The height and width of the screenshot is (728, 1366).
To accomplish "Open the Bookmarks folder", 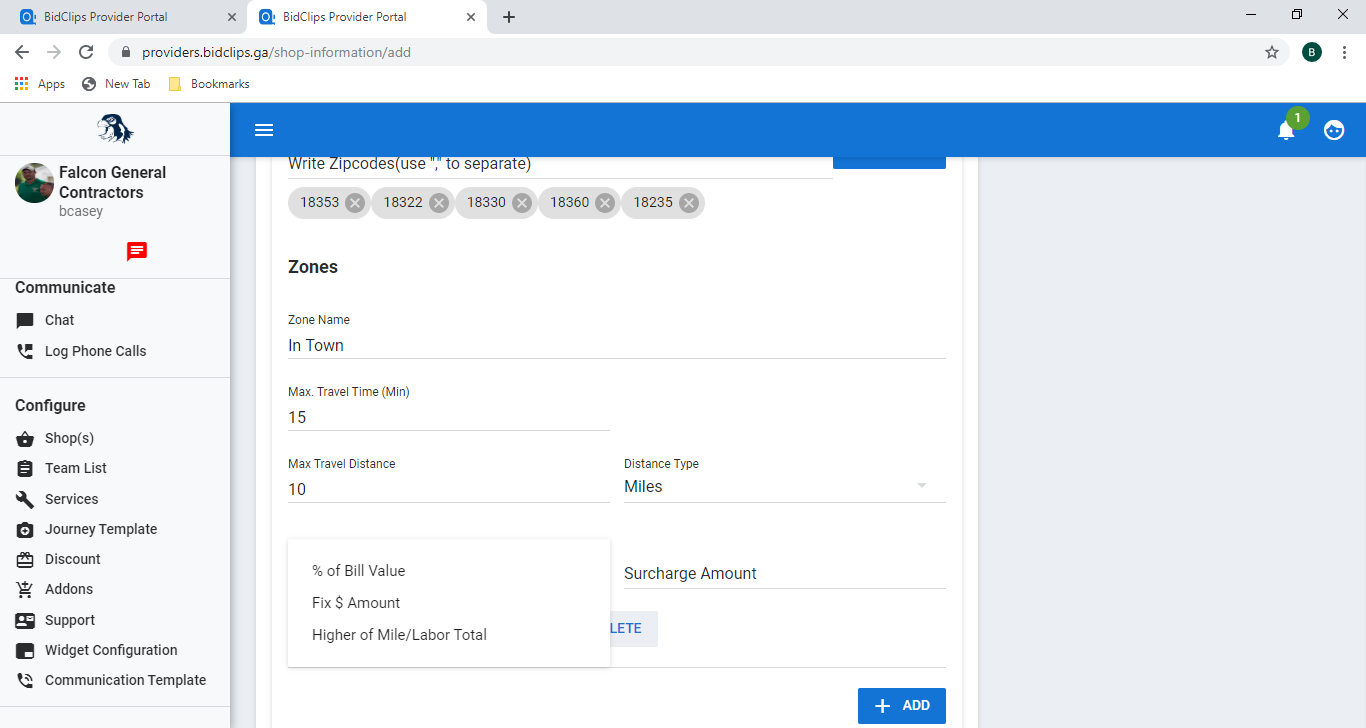I will click(x=209, y=84).
